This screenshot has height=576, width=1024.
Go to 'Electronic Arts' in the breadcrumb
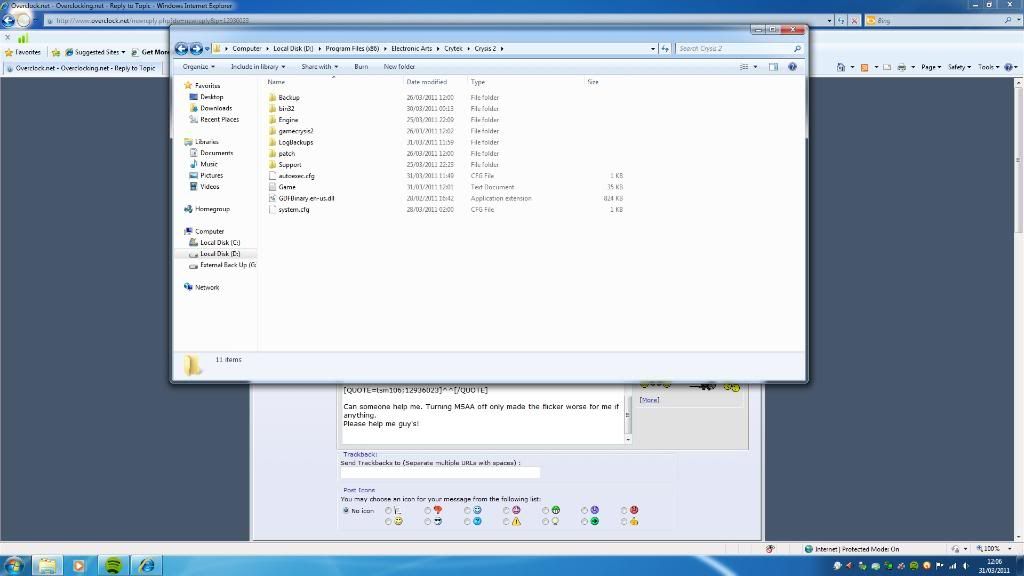[411, 48]
